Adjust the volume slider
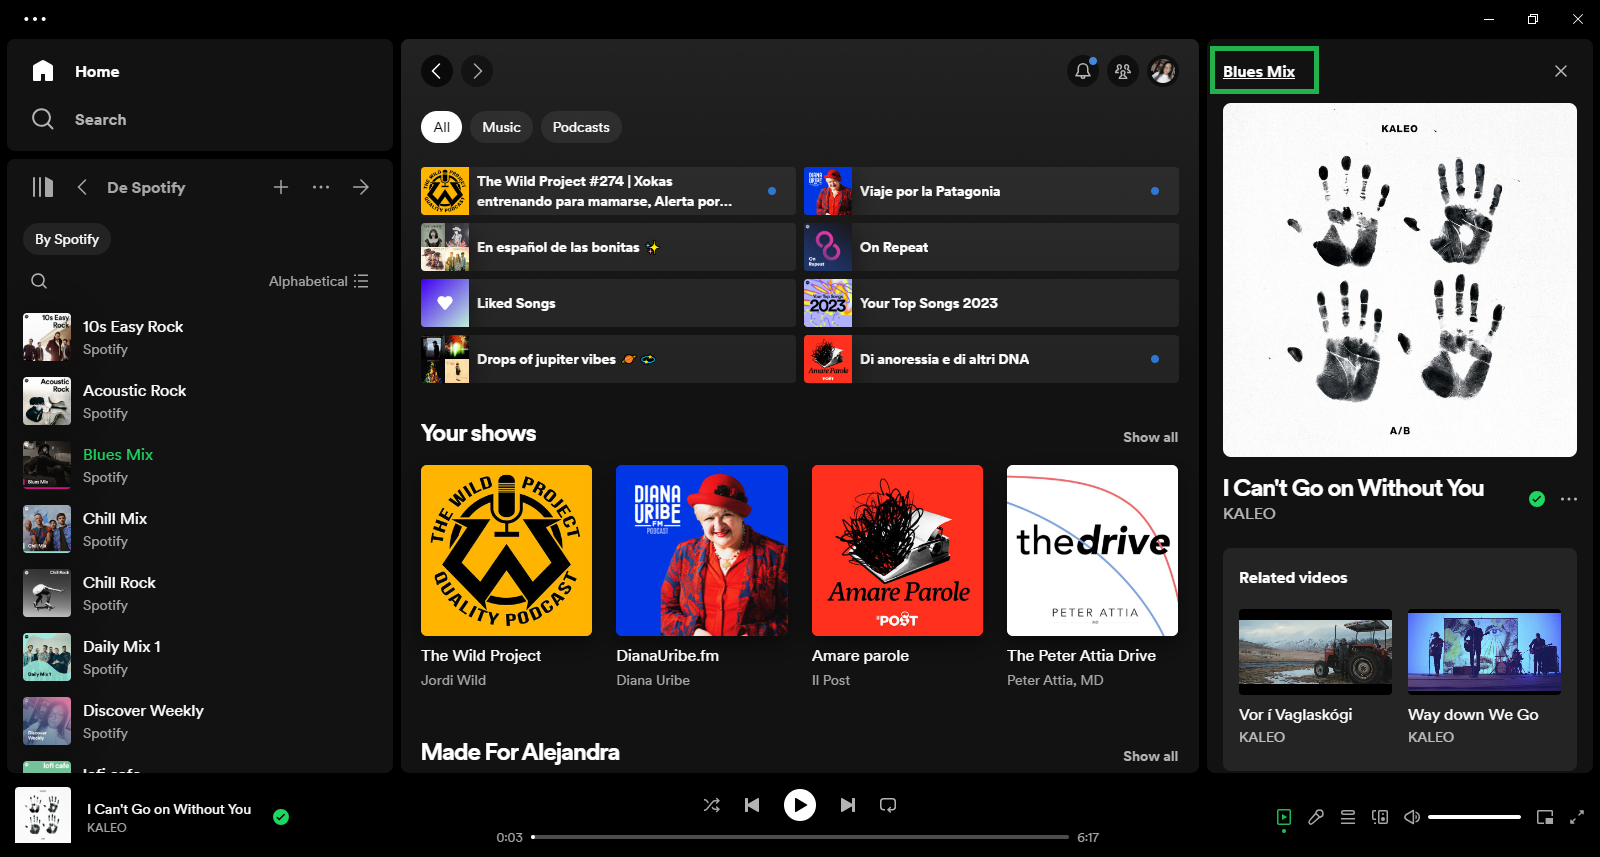Viewport: 1600px width, 857px height. tap(1475, 817)
